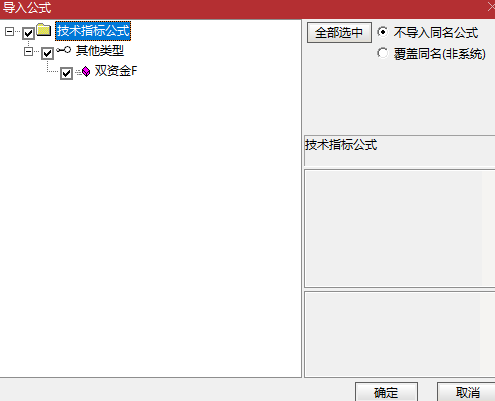
Task: Choose the 覆盖同名(非系统) radio option
Action: (383, 53)
